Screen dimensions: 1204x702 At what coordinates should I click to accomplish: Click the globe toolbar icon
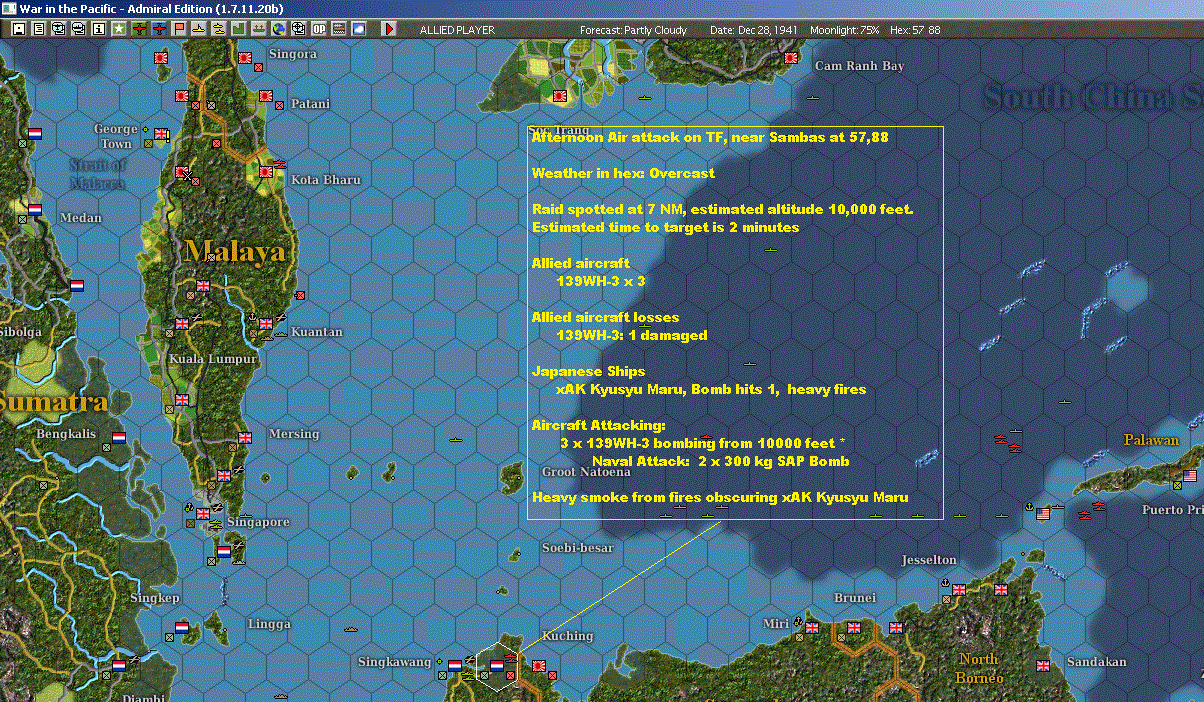coord(279,29)
